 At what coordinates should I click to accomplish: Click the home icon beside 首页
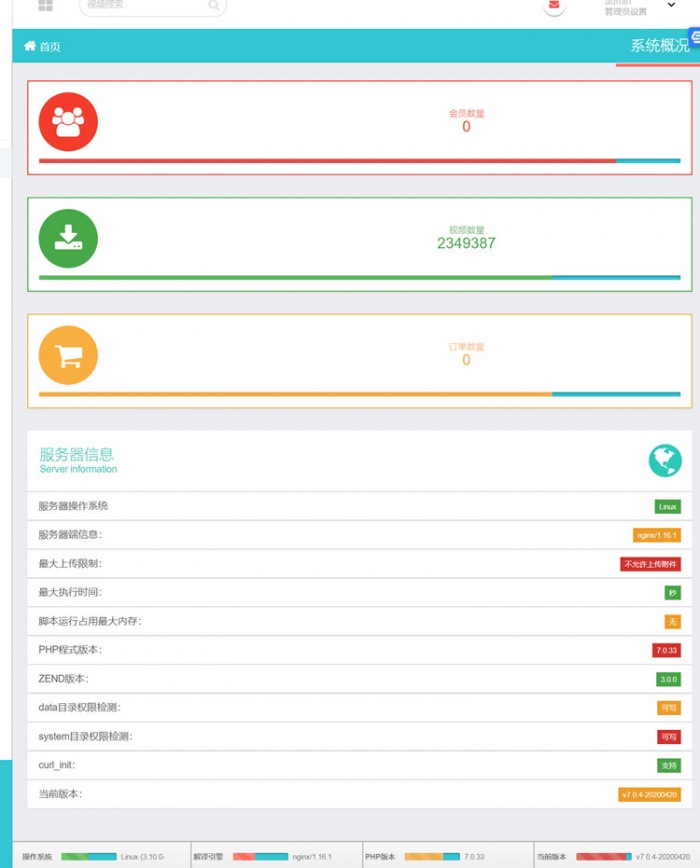pos(30,46)
